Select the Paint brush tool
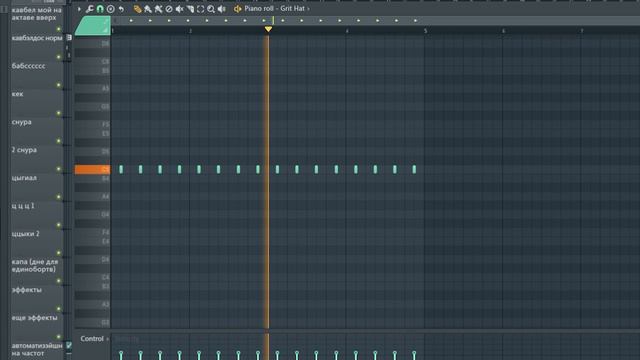This screenshot has width=640, height=360. click(x=148, y=9)
